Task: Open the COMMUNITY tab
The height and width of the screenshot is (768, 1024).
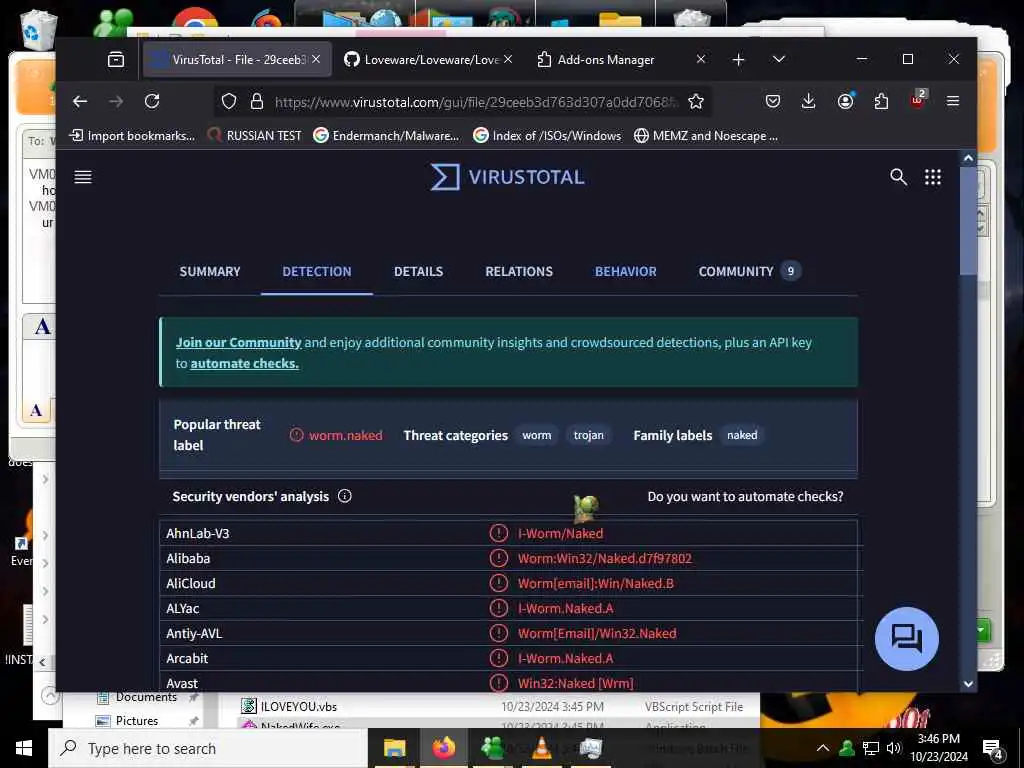Action: tap(749, 272)
